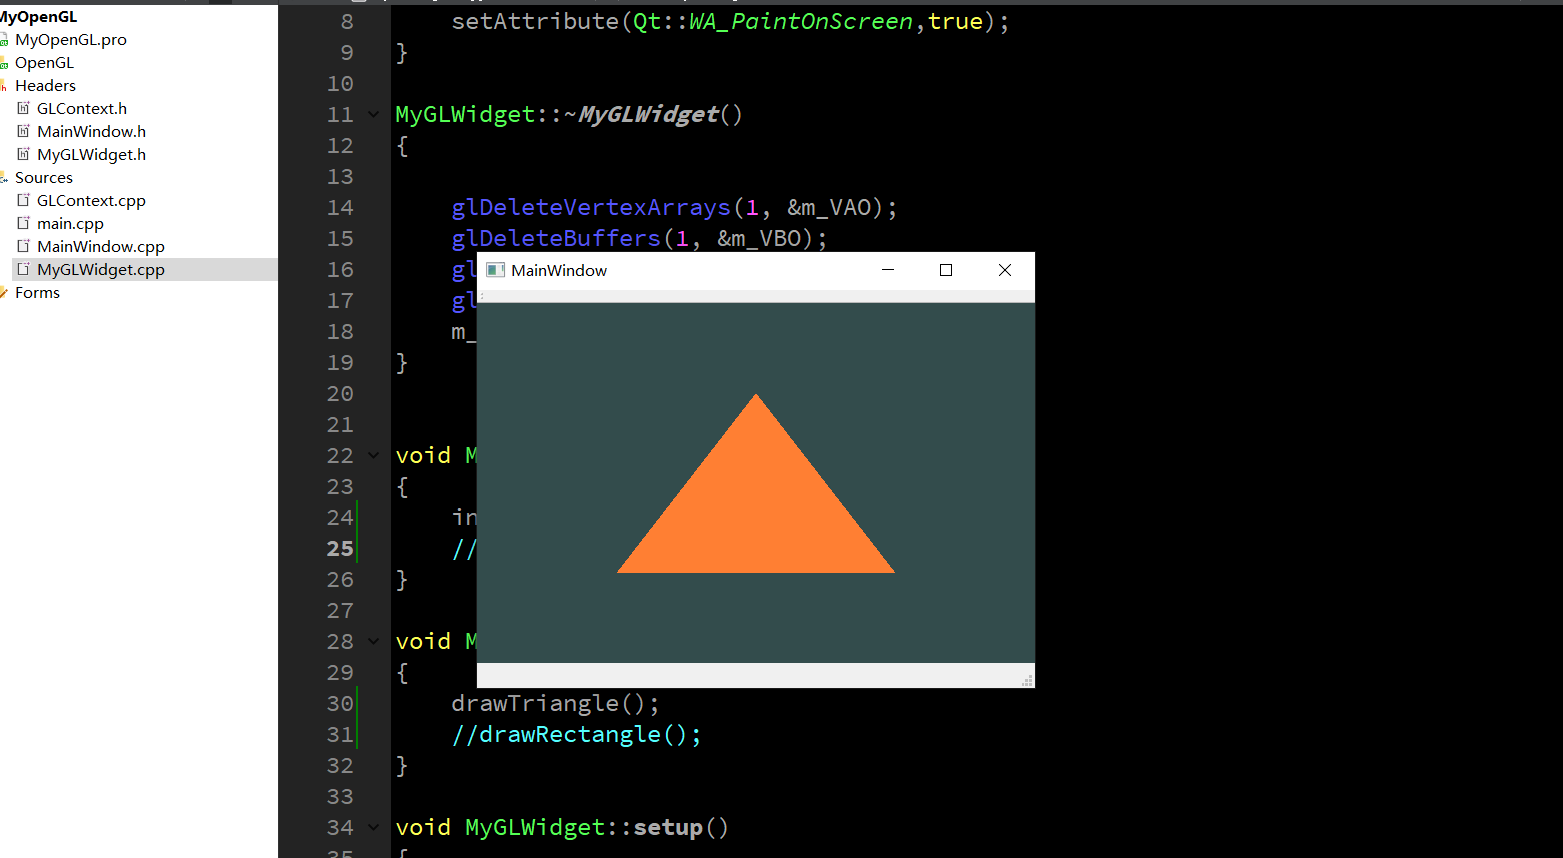Click the GLContext.cpp file icon
This screenshot has height=858, width=1563.
pyautogui.click(x=23, y=200)
